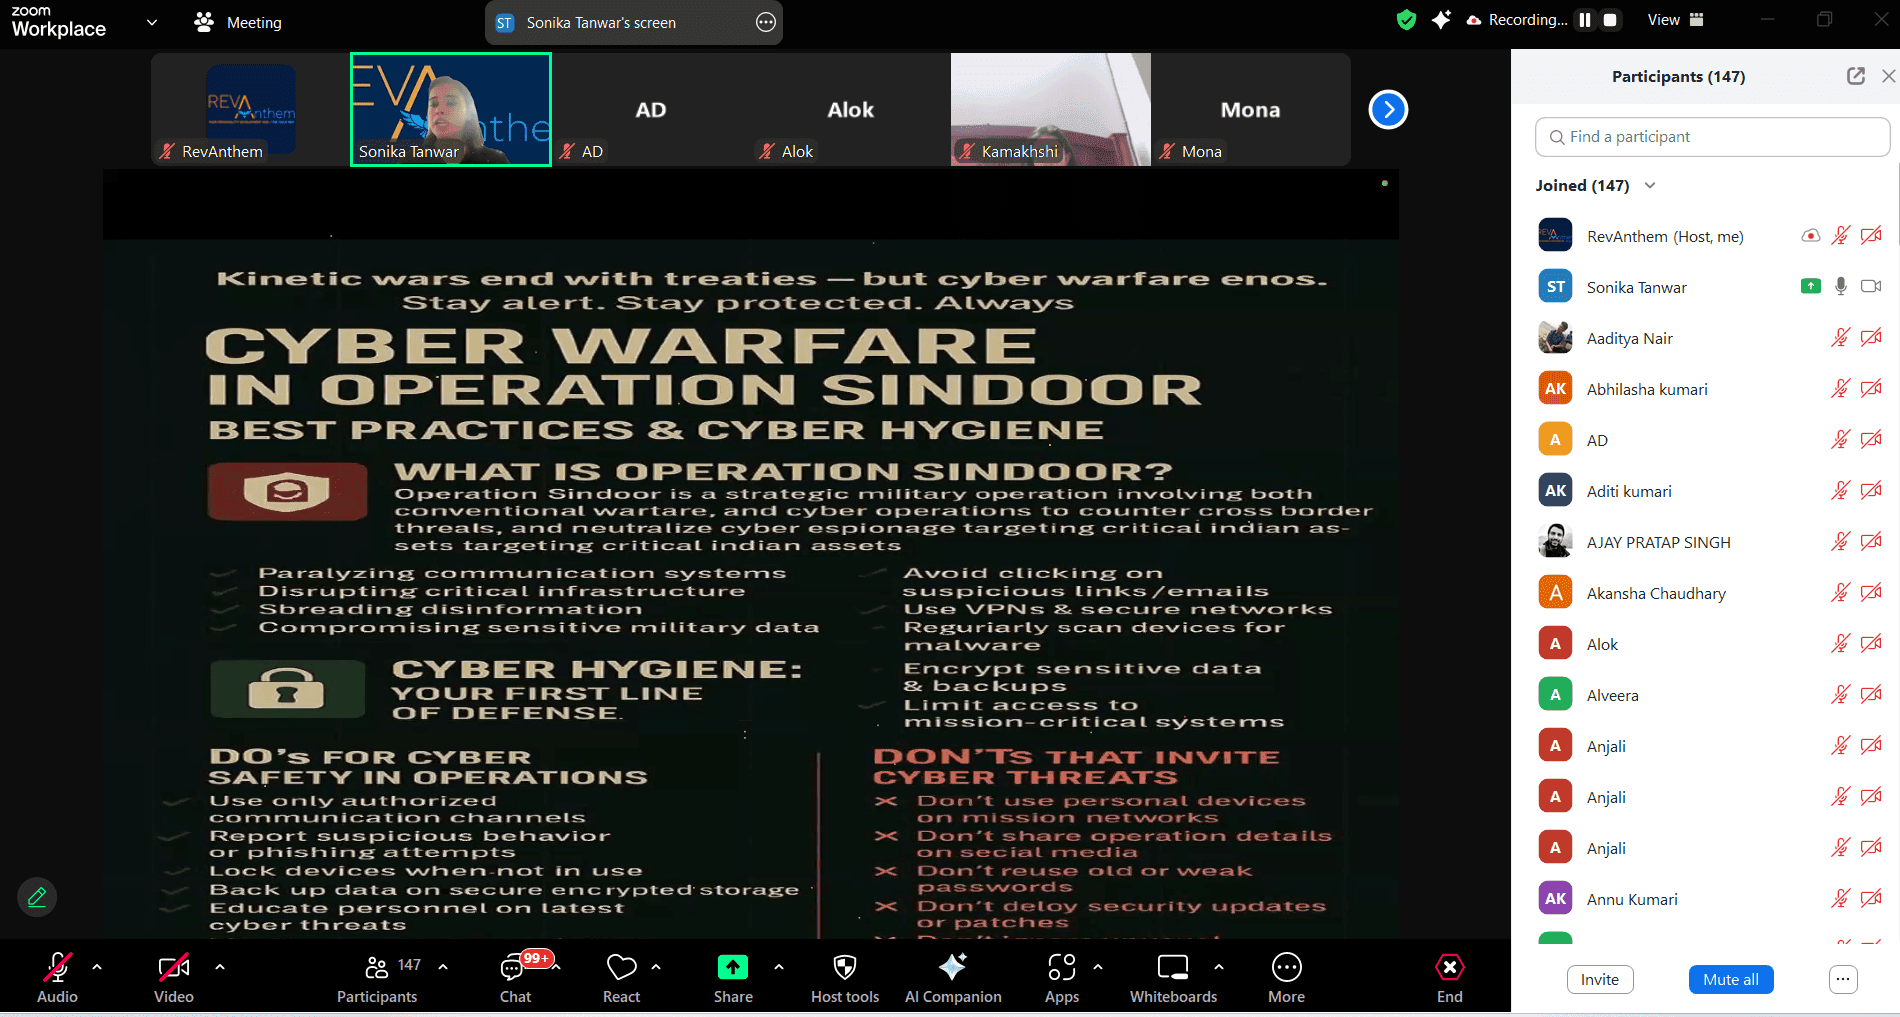Click RevAnthem recording indicator icon
1900x1017 pixels.
(1811, 236)
